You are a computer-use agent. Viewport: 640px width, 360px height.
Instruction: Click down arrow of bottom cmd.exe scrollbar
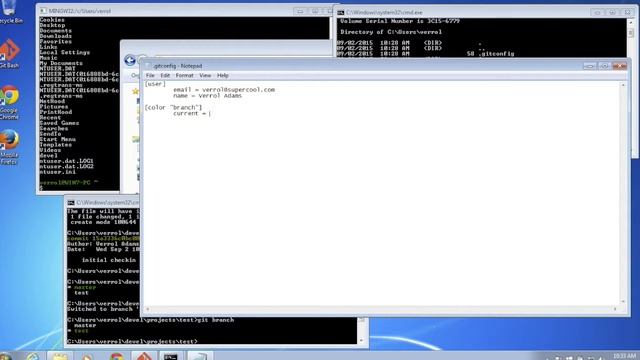[361, 340]
